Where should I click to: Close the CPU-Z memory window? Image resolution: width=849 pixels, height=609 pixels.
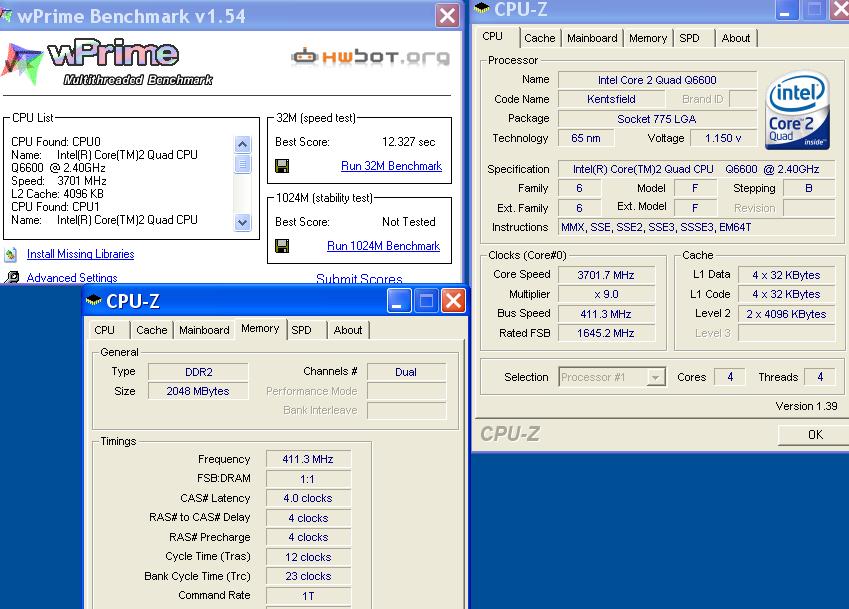(x=454, y=300)
